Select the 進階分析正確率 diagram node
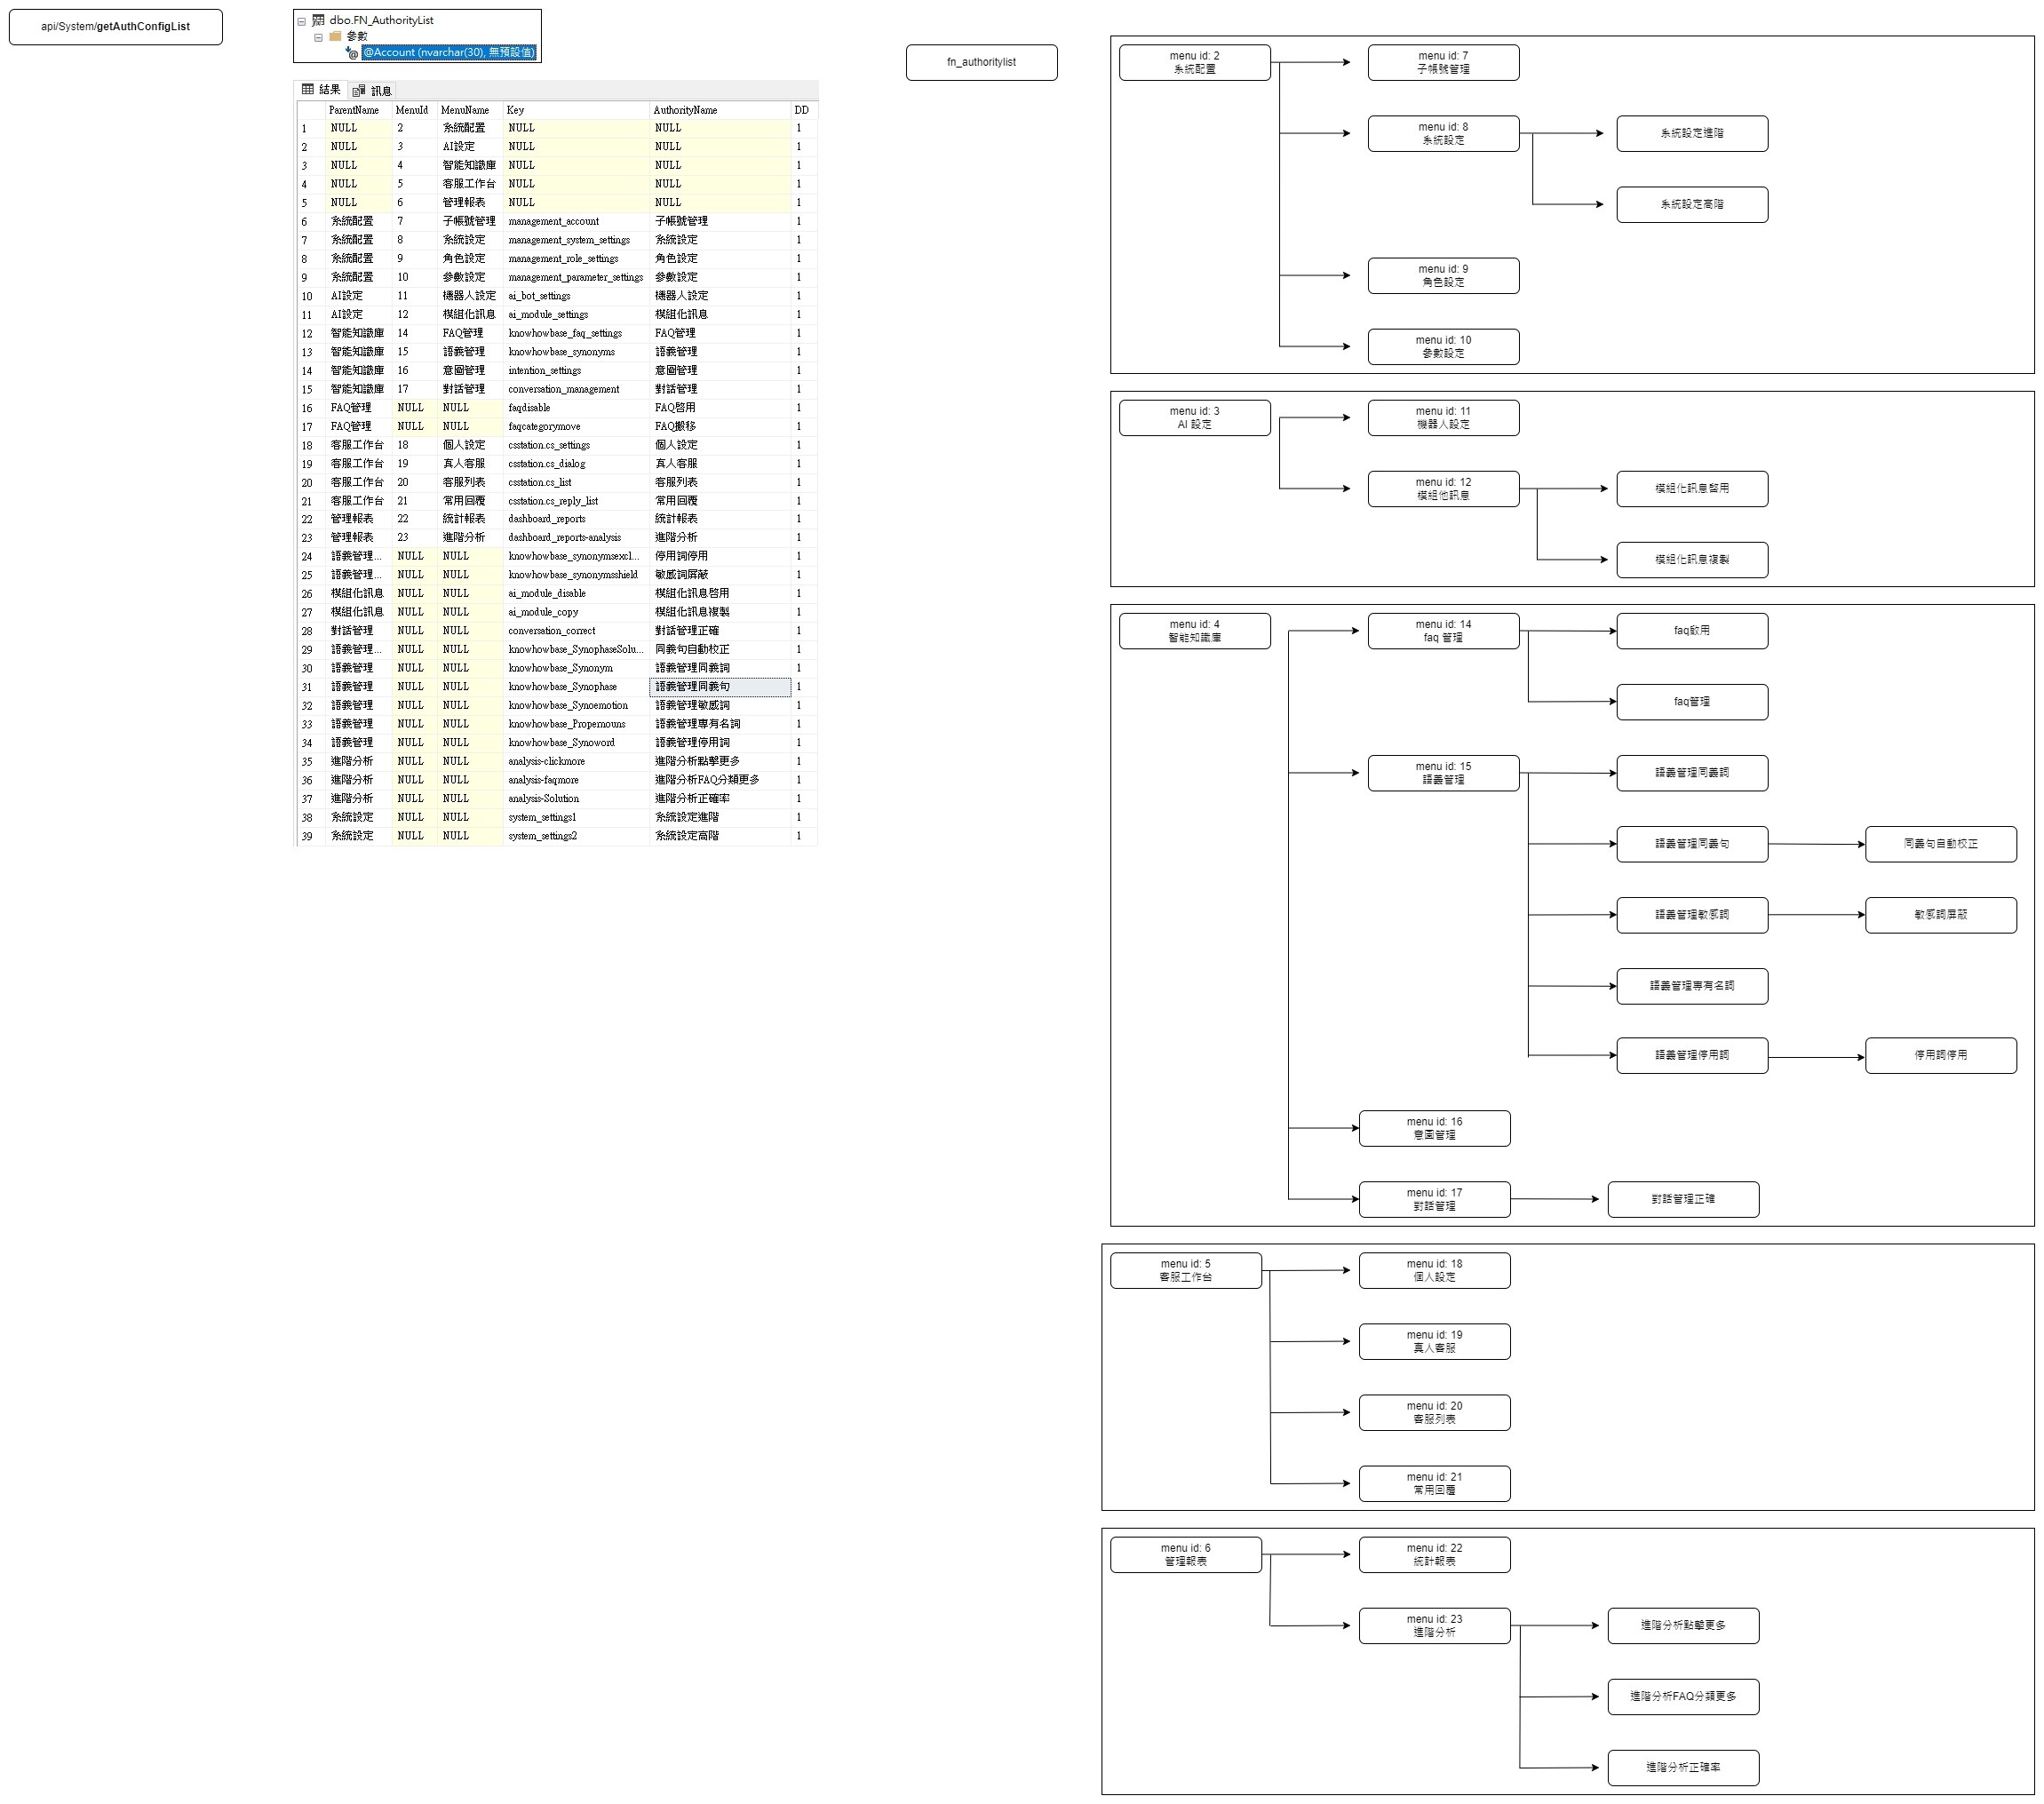The width and height of the screenshot is (2044, 1804). coord(1683,1766)
